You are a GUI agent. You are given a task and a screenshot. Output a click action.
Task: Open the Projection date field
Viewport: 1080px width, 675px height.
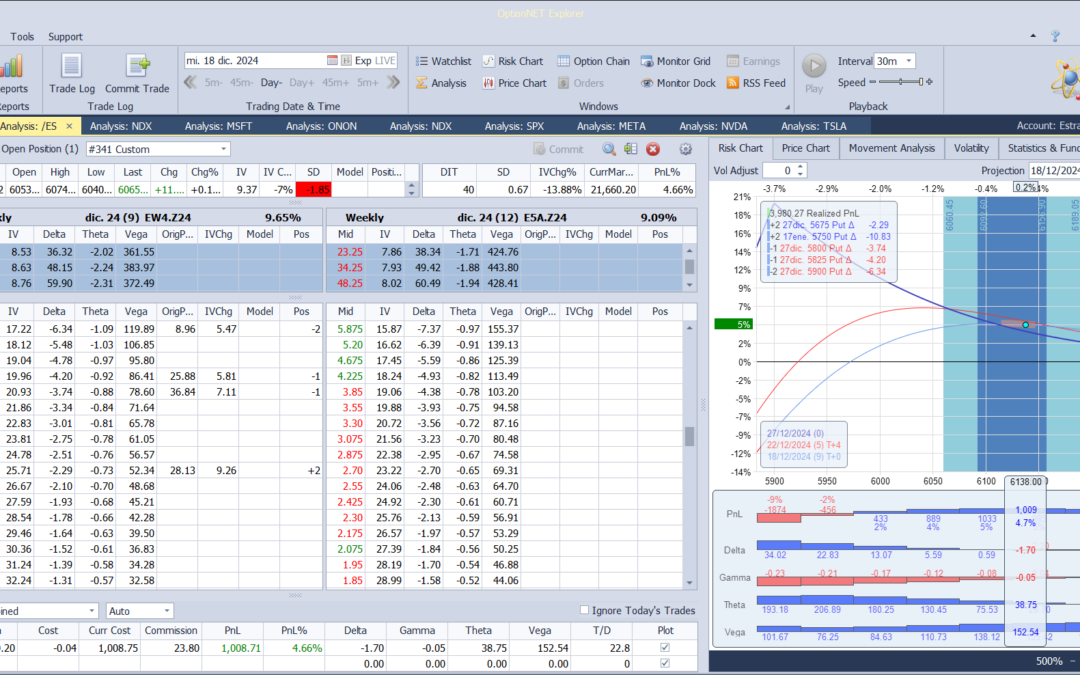[x=1054, y=170]
